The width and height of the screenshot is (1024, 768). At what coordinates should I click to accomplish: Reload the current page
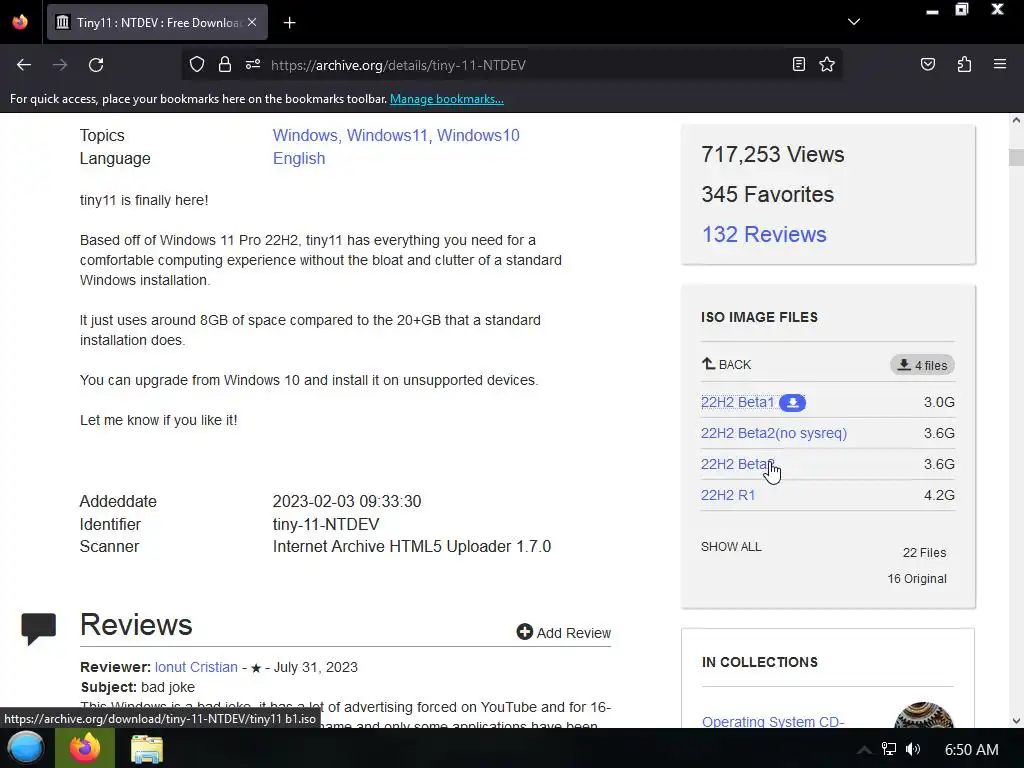click(x=96, y=65)
